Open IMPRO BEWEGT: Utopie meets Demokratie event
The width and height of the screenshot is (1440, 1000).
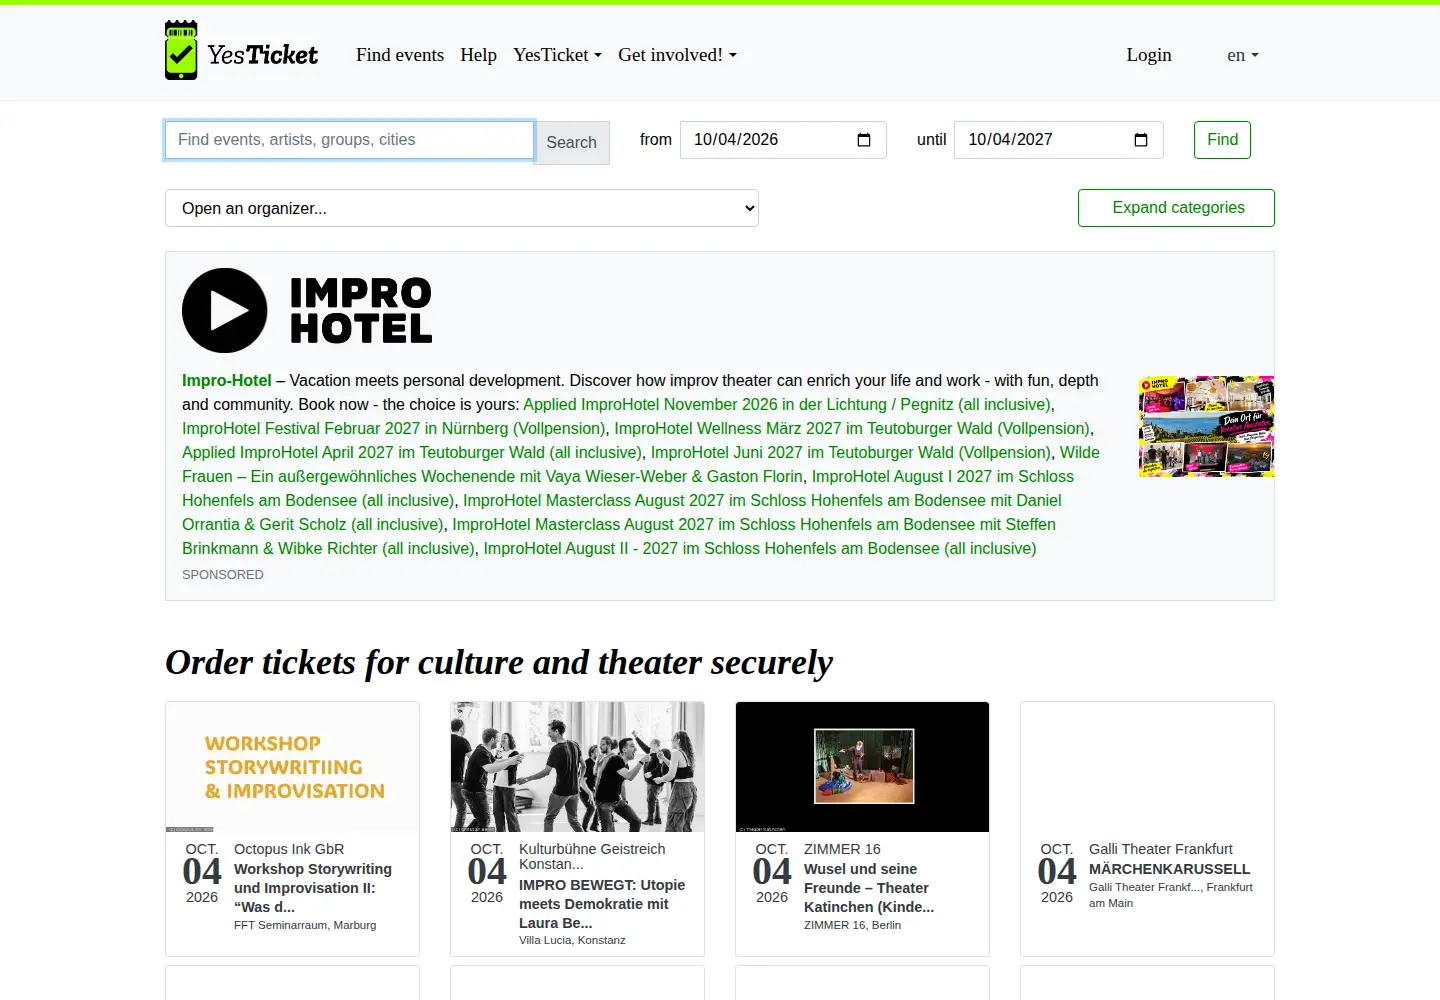point(603,904)
